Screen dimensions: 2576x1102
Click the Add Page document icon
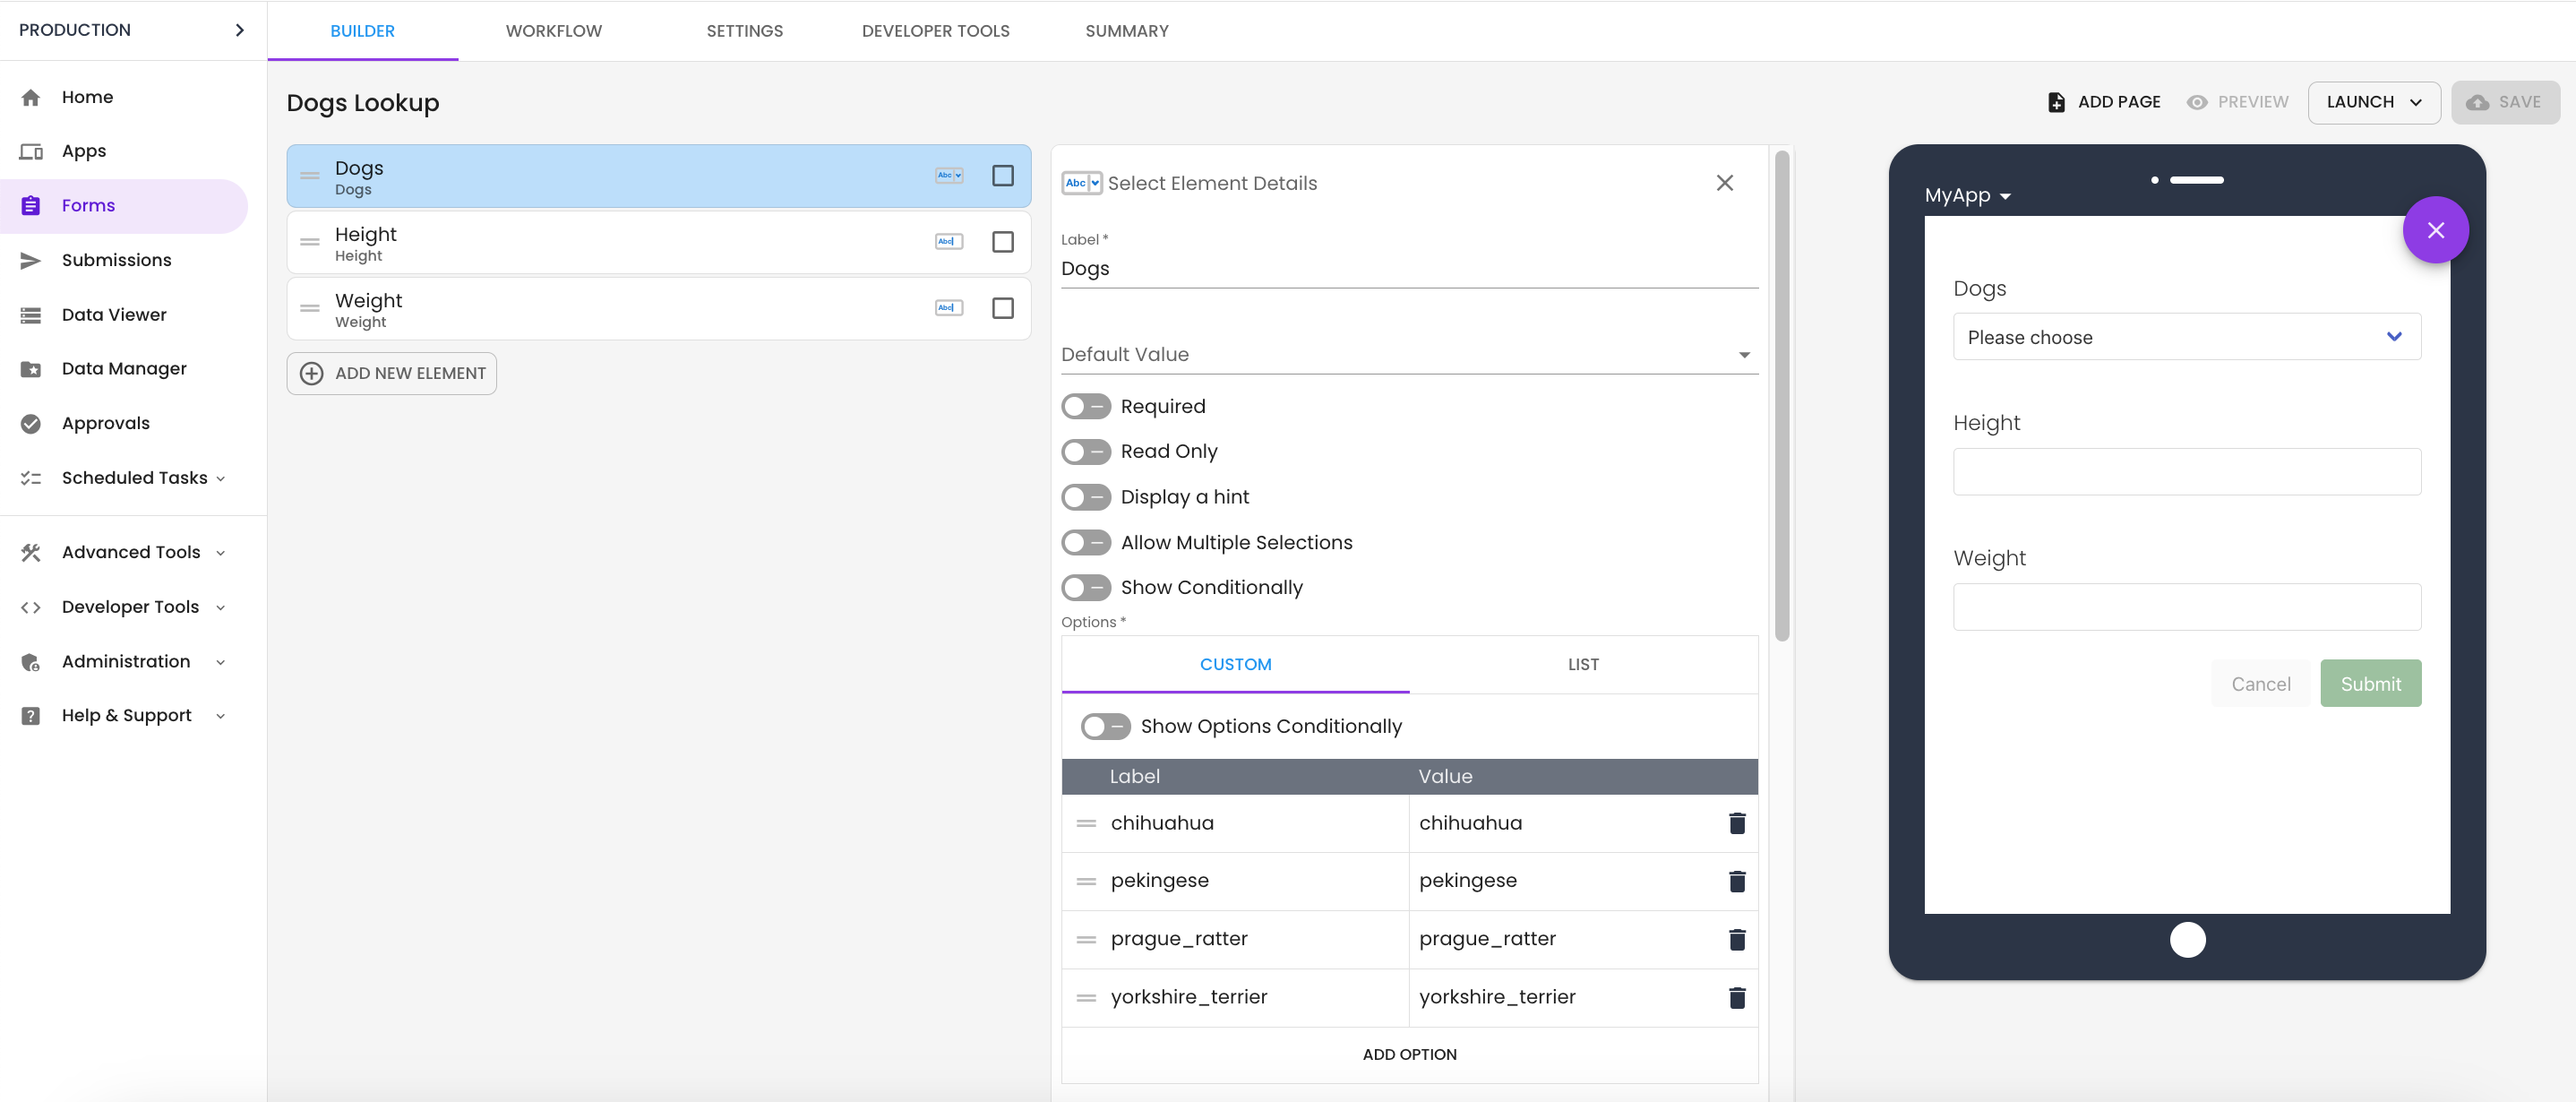point(2056,102)
